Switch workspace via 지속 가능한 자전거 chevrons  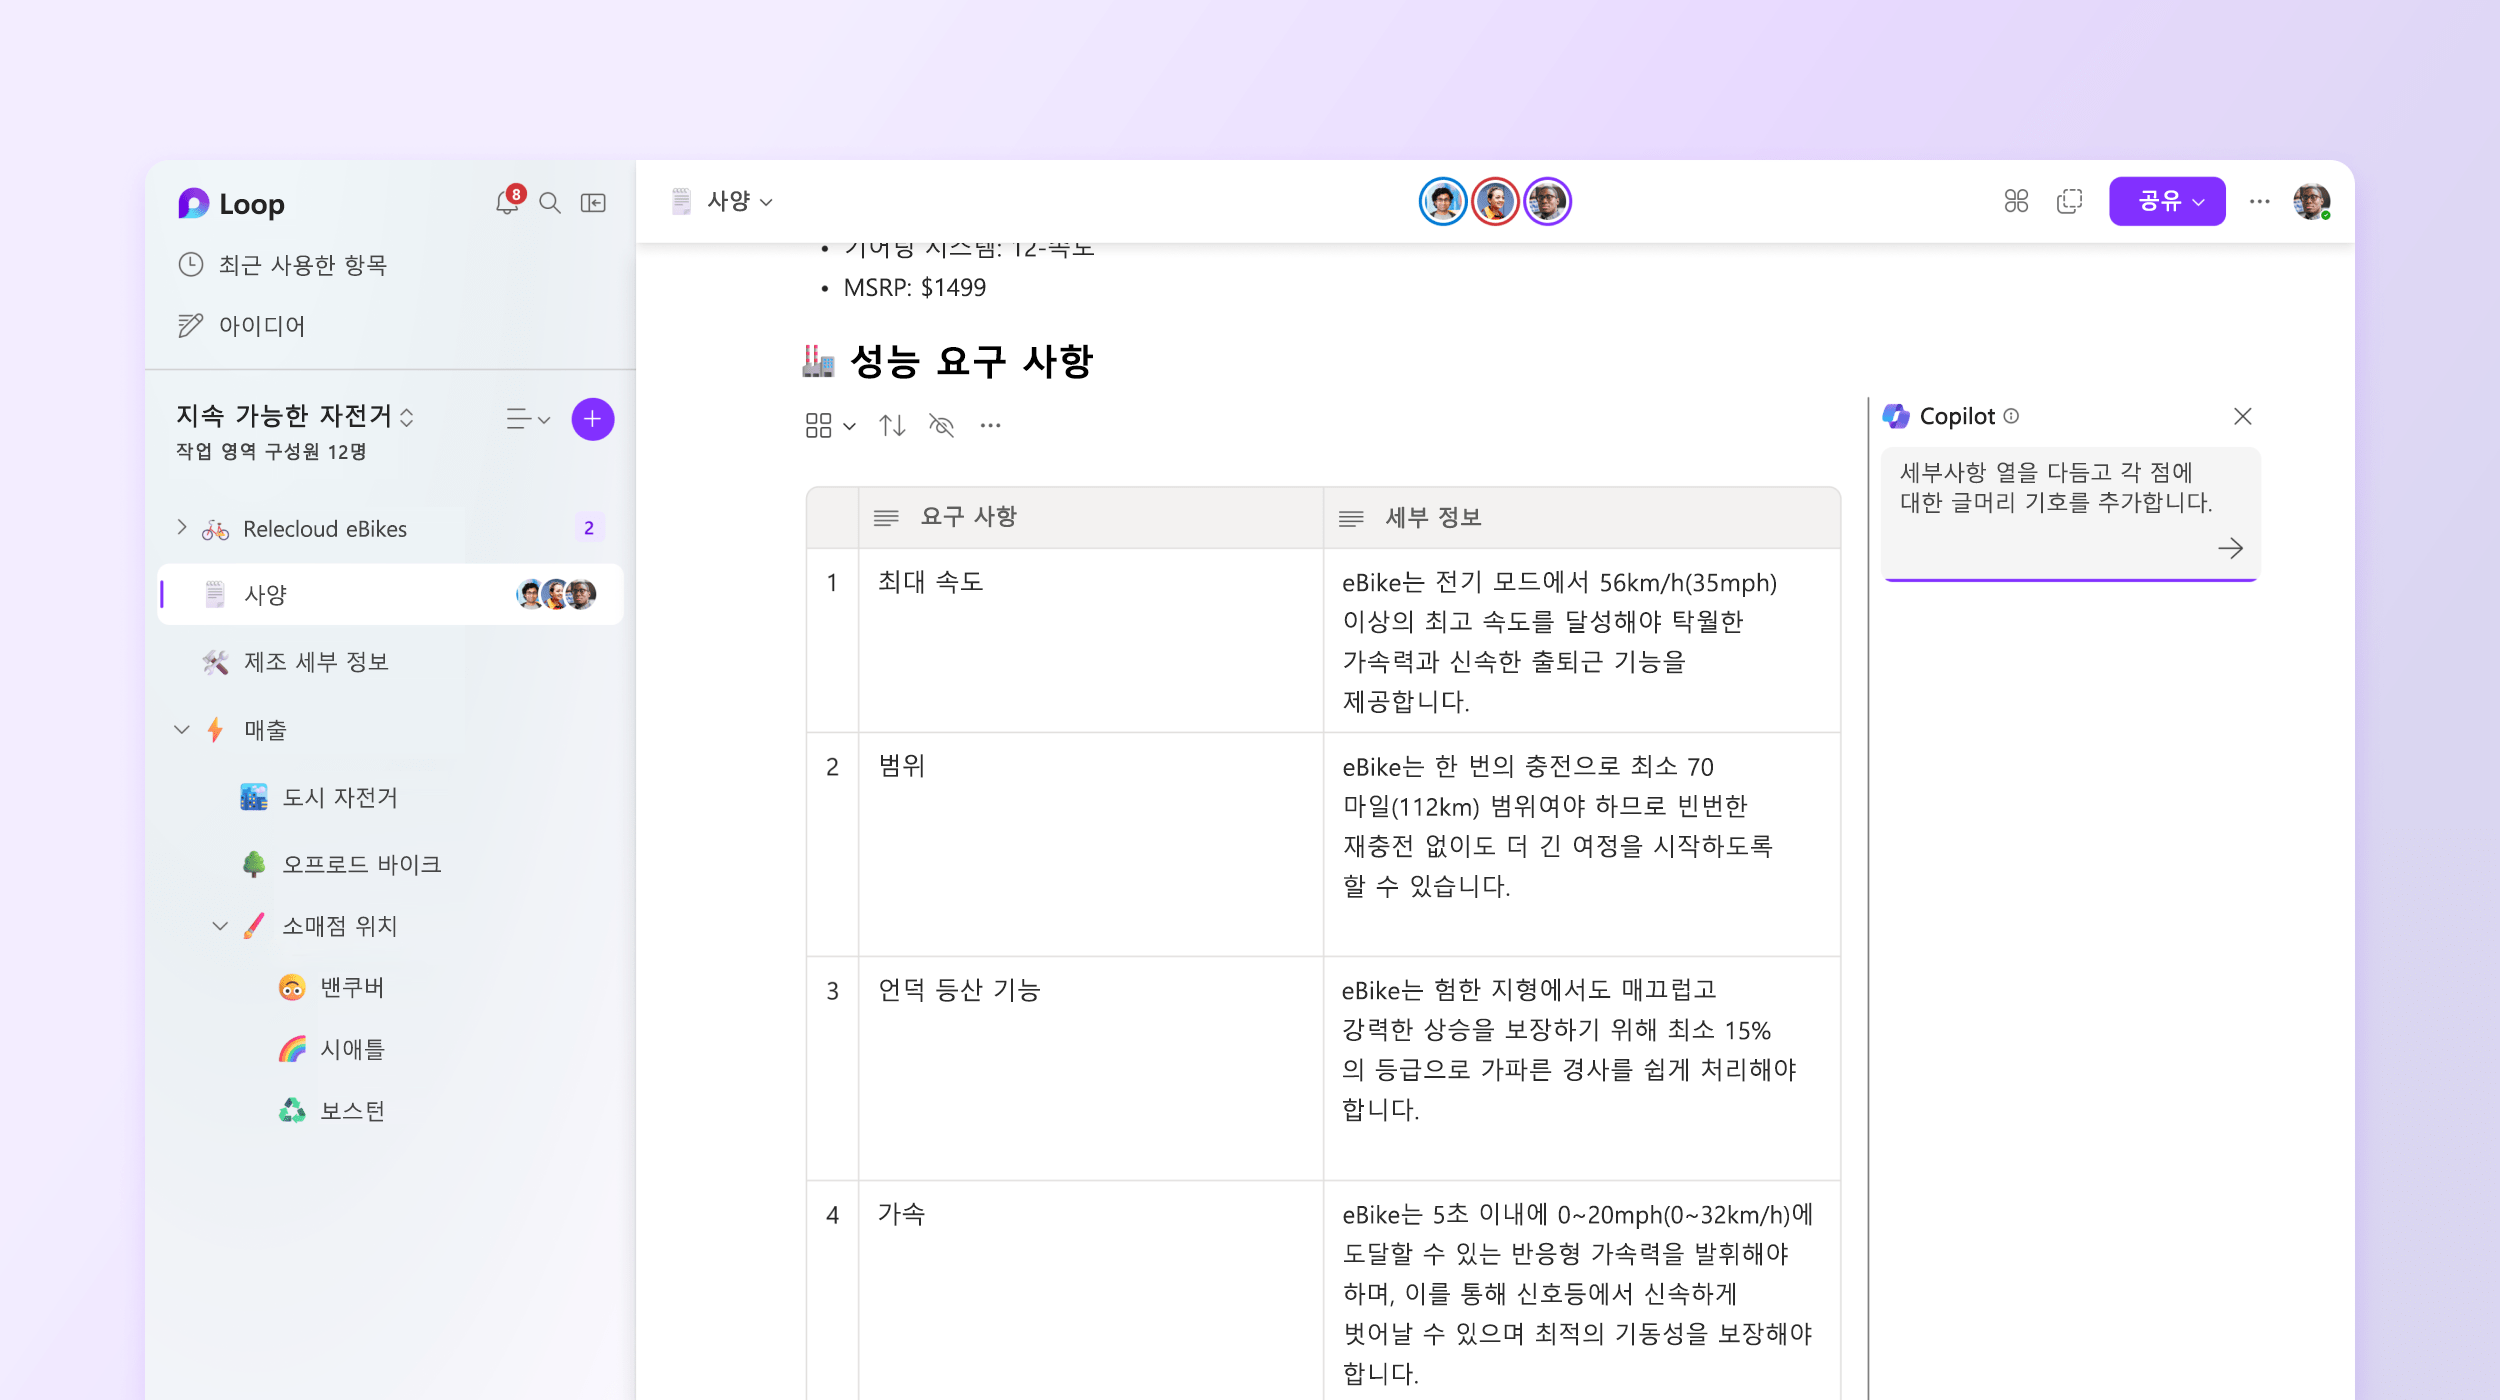[x=407, y=417]
